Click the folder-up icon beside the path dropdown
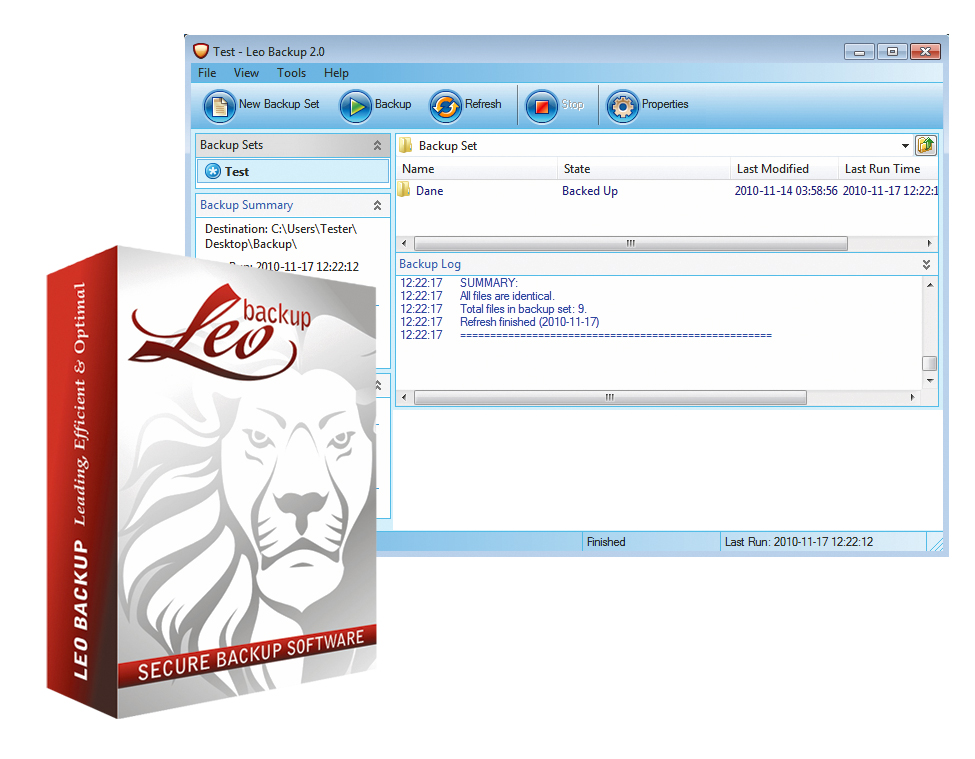The image size is (975, 759). (x=925, y=145)
